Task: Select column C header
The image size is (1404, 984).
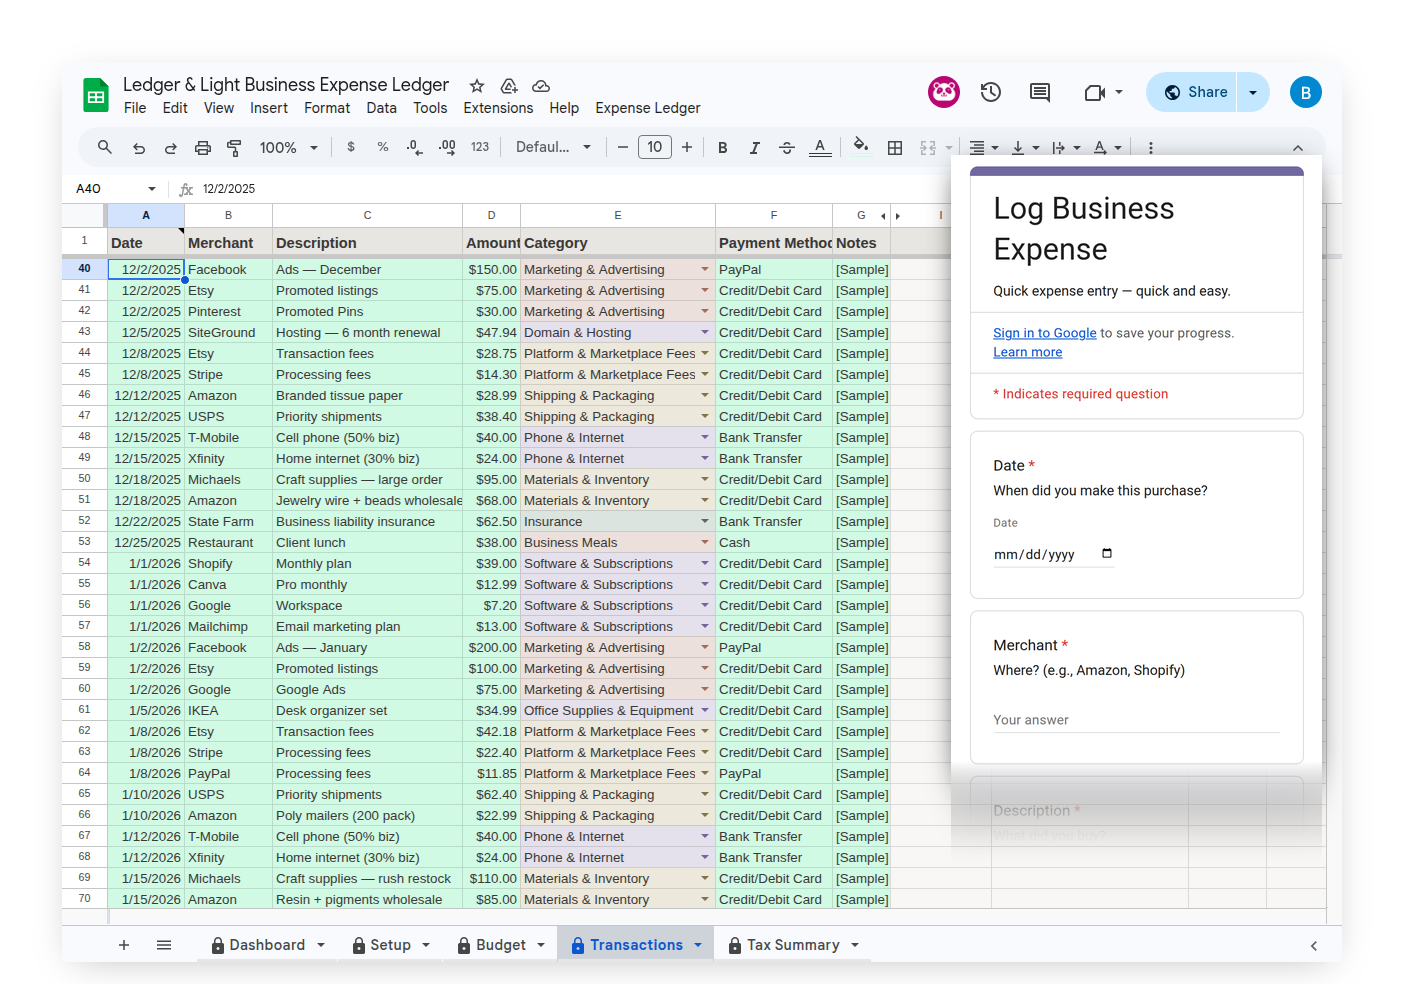Action: coord(367,215)
